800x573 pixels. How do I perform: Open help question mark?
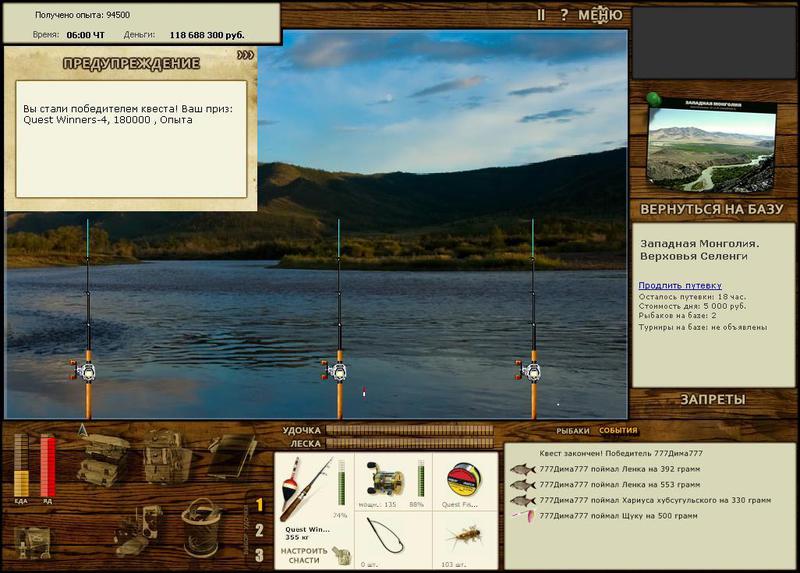tap(564, 15)
